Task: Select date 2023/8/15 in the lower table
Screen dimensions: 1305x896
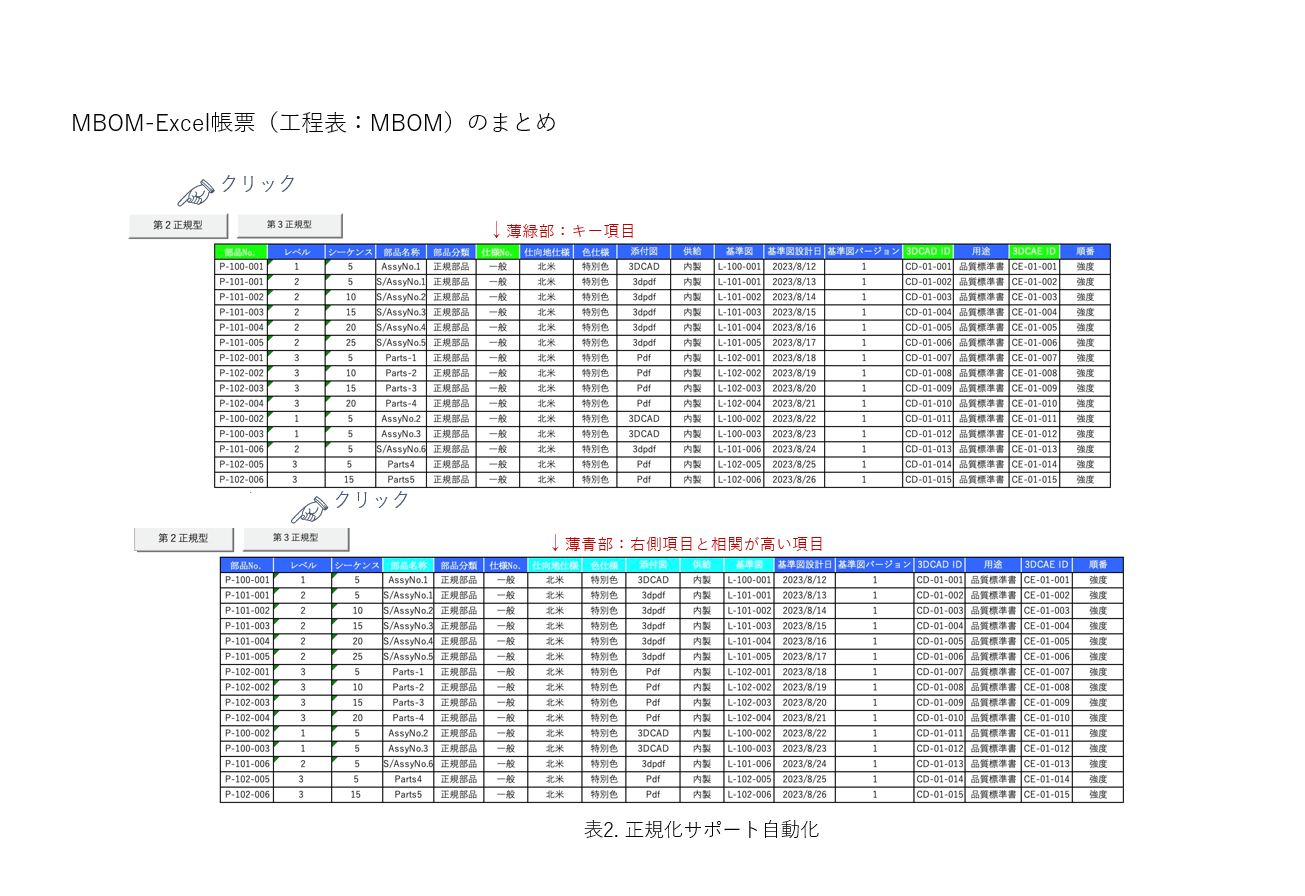Action: coord(804,626)
